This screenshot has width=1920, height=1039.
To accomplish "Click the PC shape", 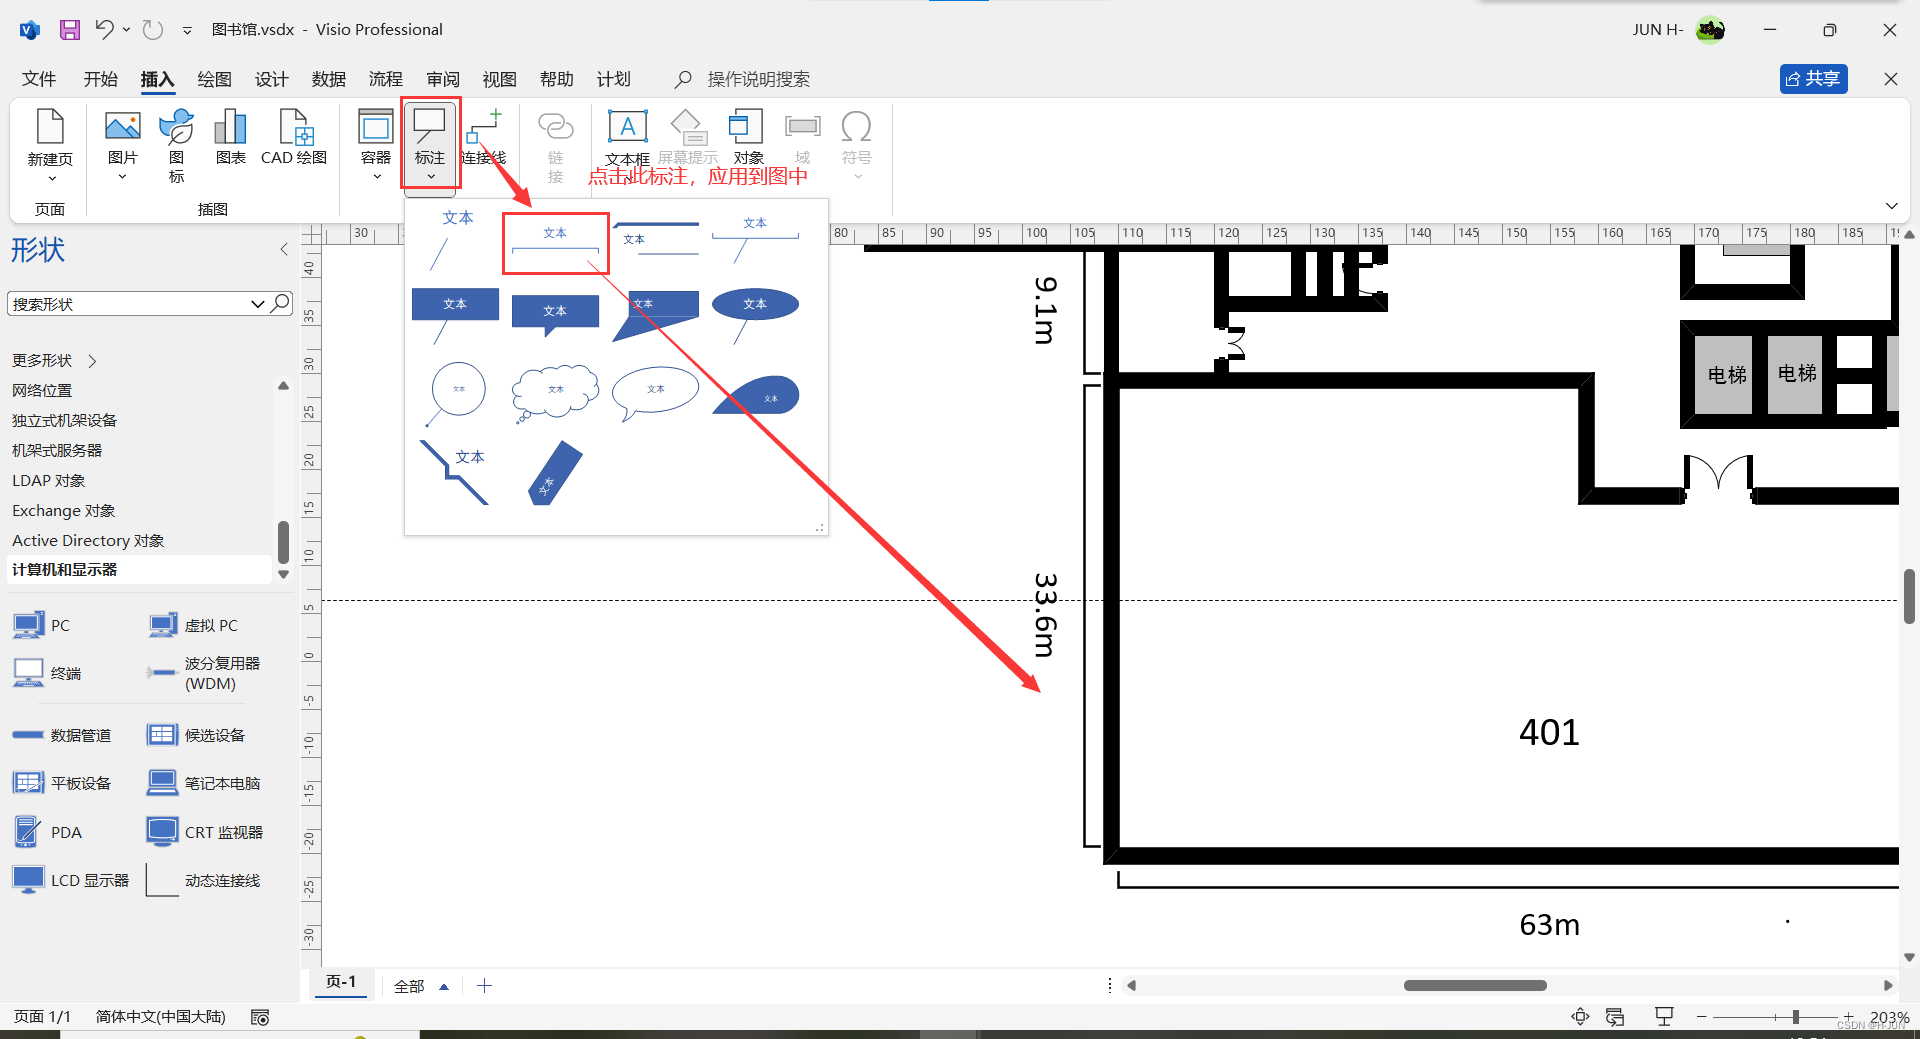I will (x=42, y=625).
